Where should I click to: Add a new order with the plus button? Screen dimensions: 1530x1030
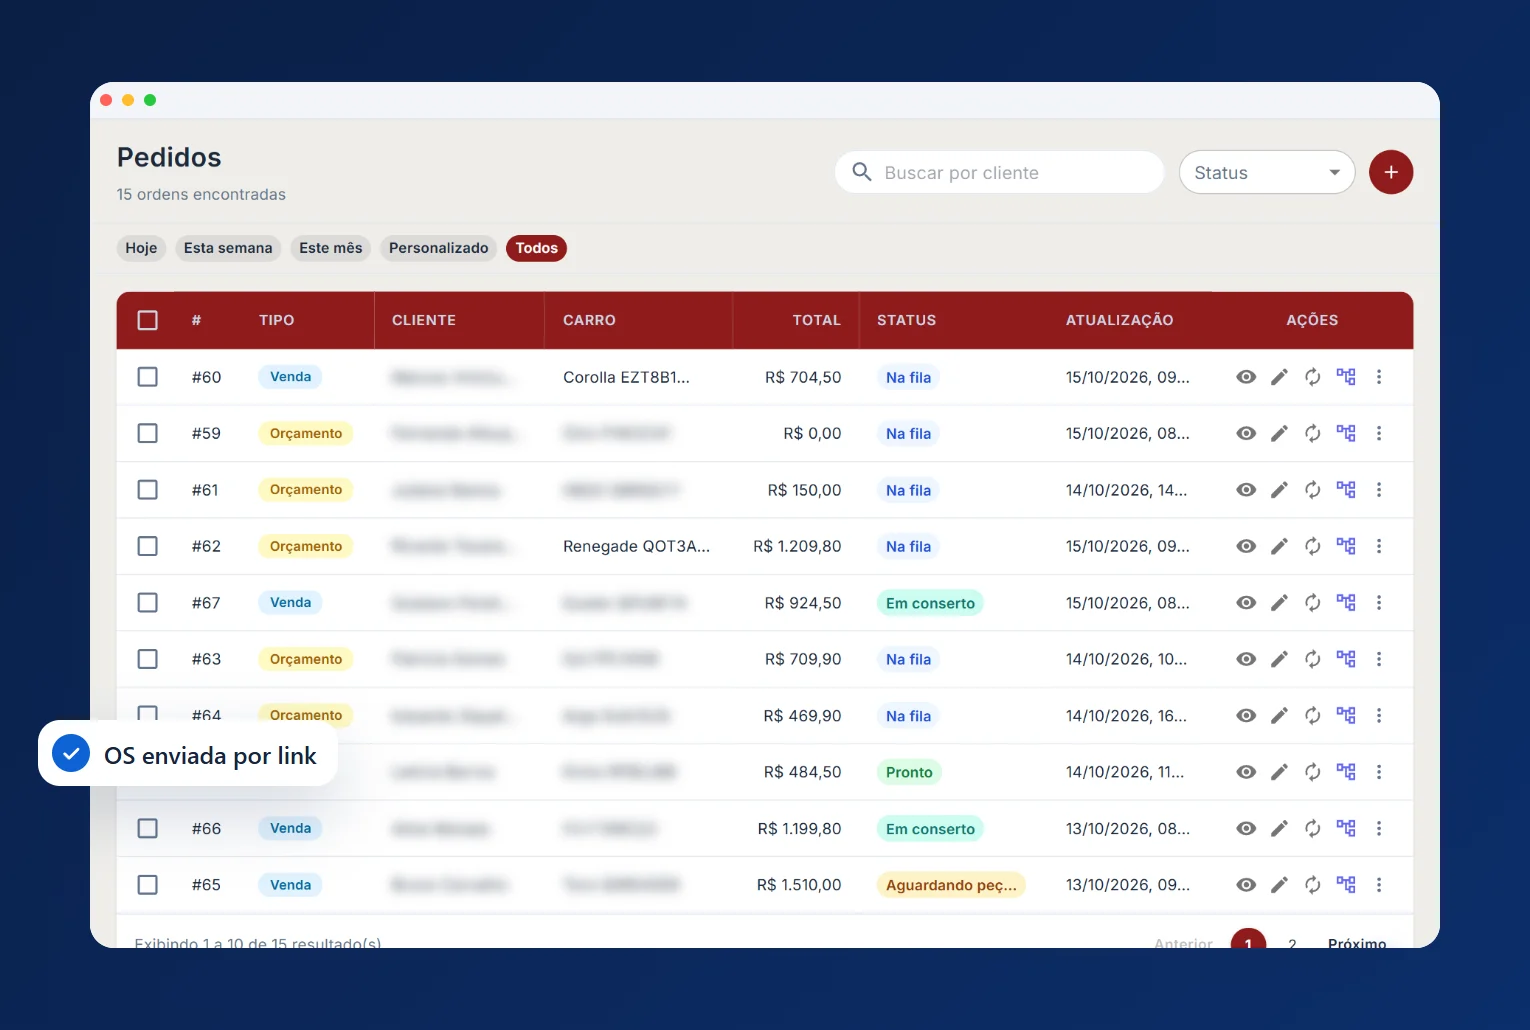(1391, 172)
